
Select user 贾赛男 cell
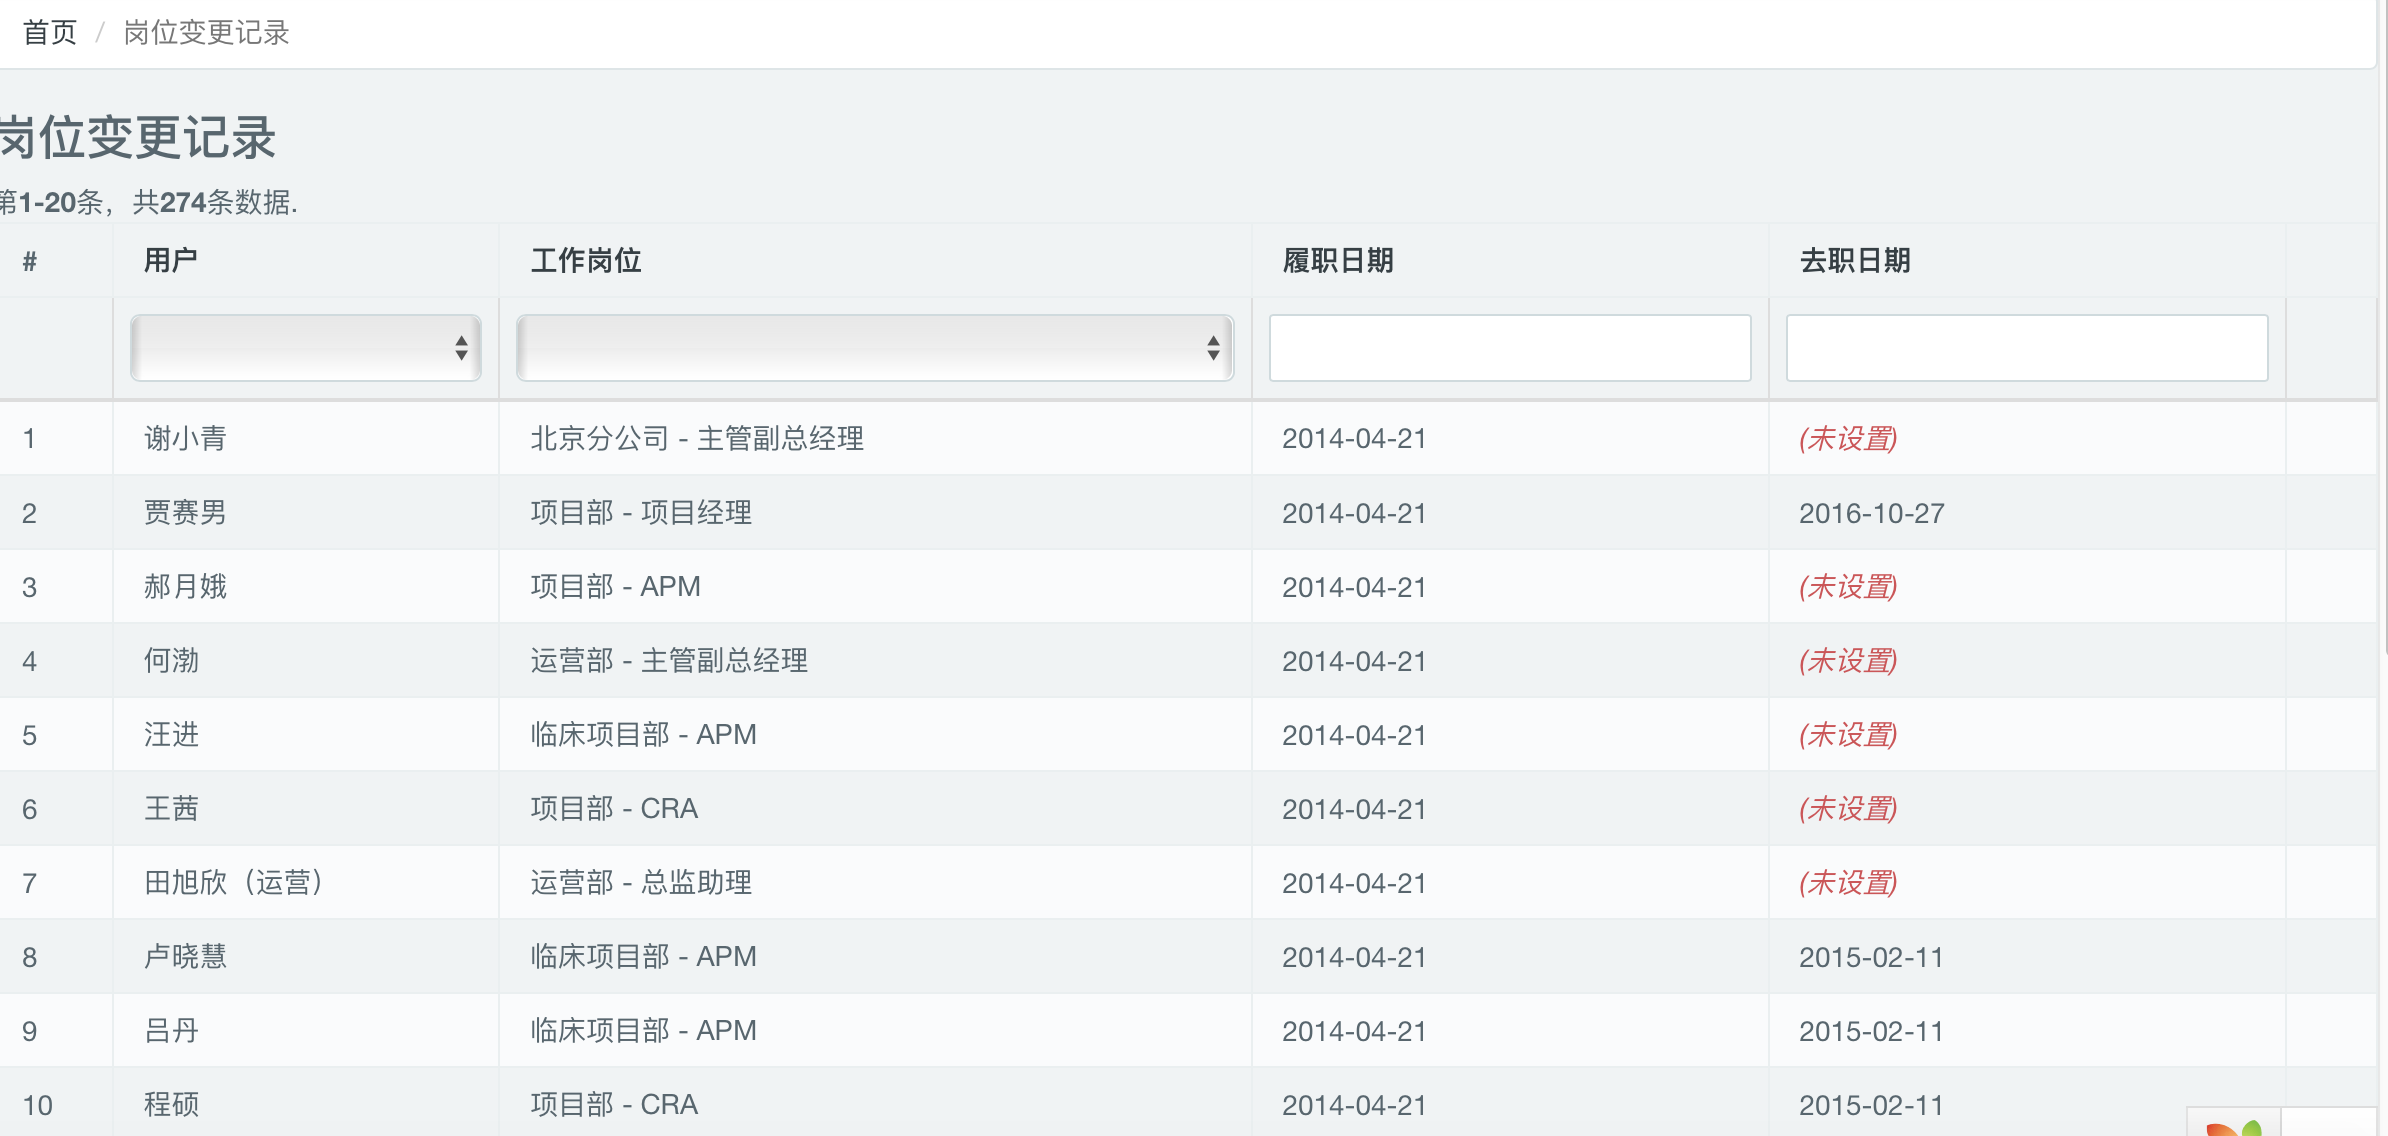click(185, 512)
